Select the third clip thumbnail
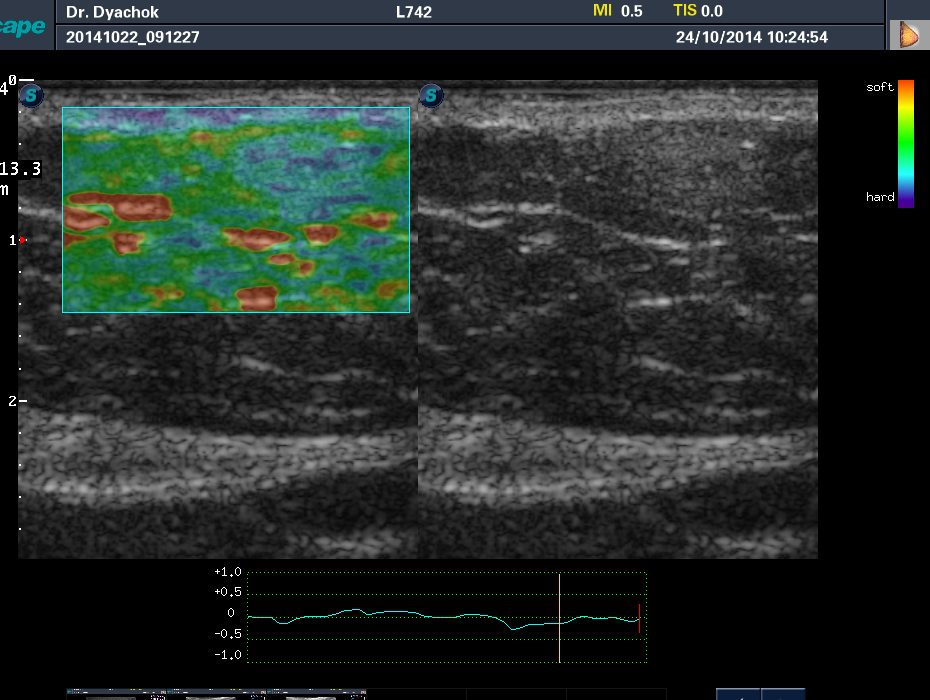 pos(317,694)
